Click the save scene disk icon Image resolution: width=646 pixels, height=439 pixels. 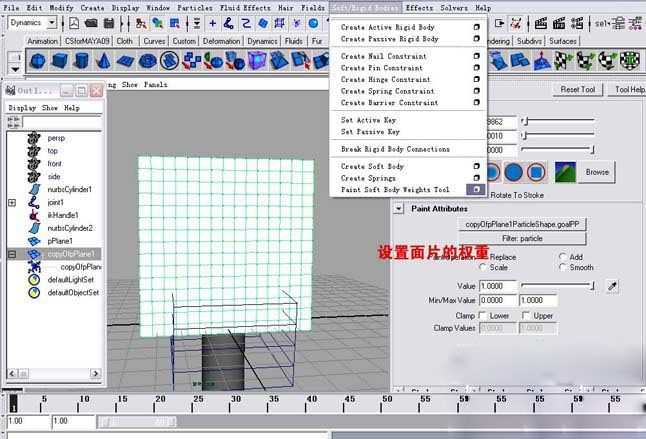pos(109,23)
